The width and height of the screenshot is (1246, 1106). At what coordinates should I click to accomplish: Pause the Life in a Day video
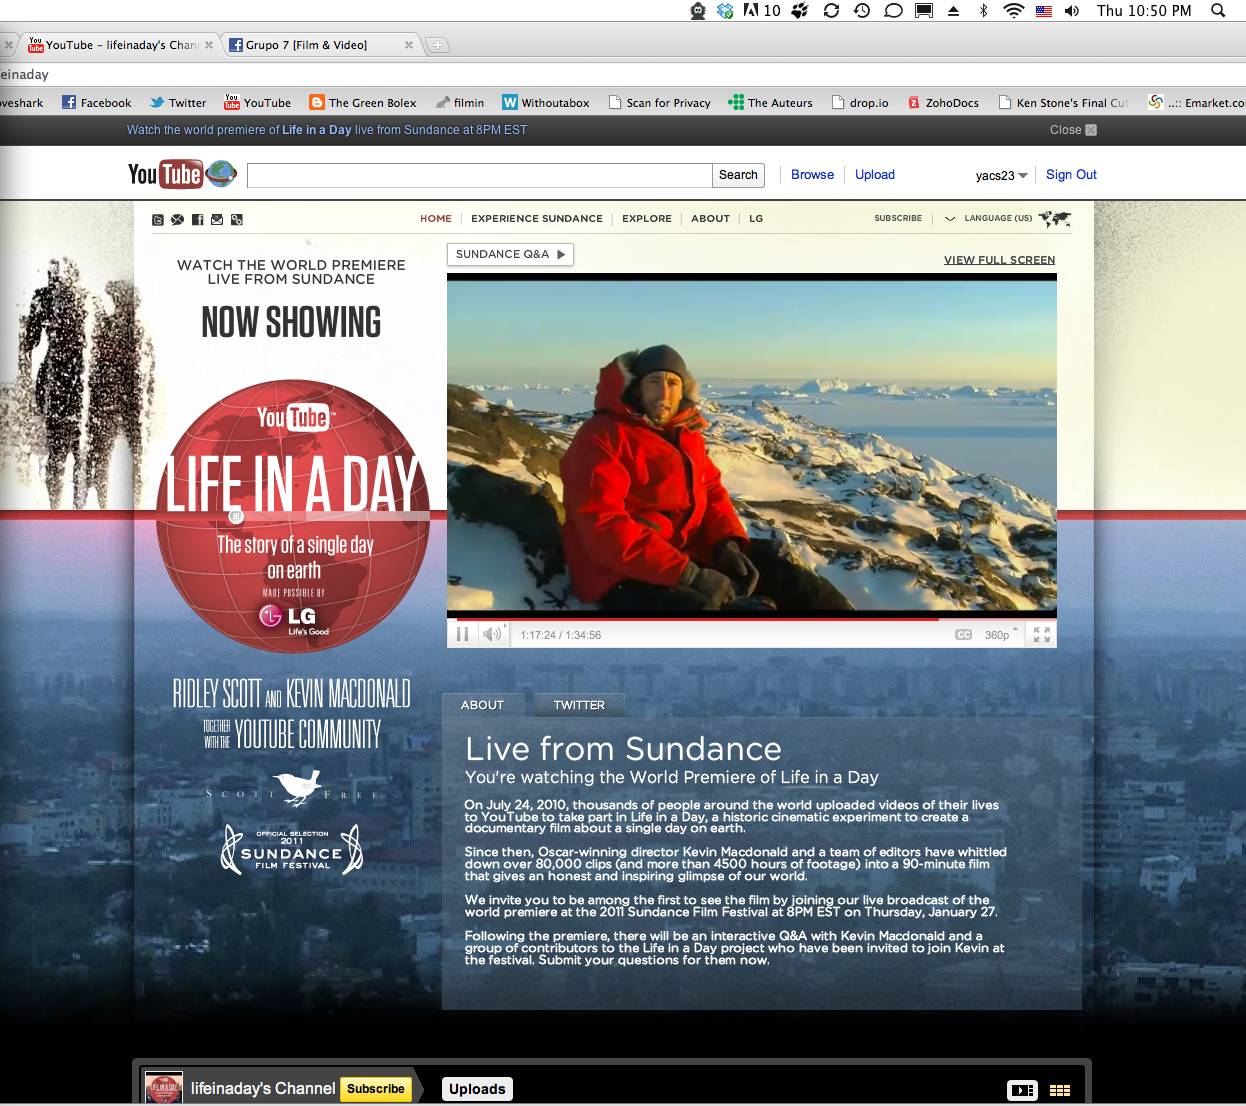click(462, 634)
